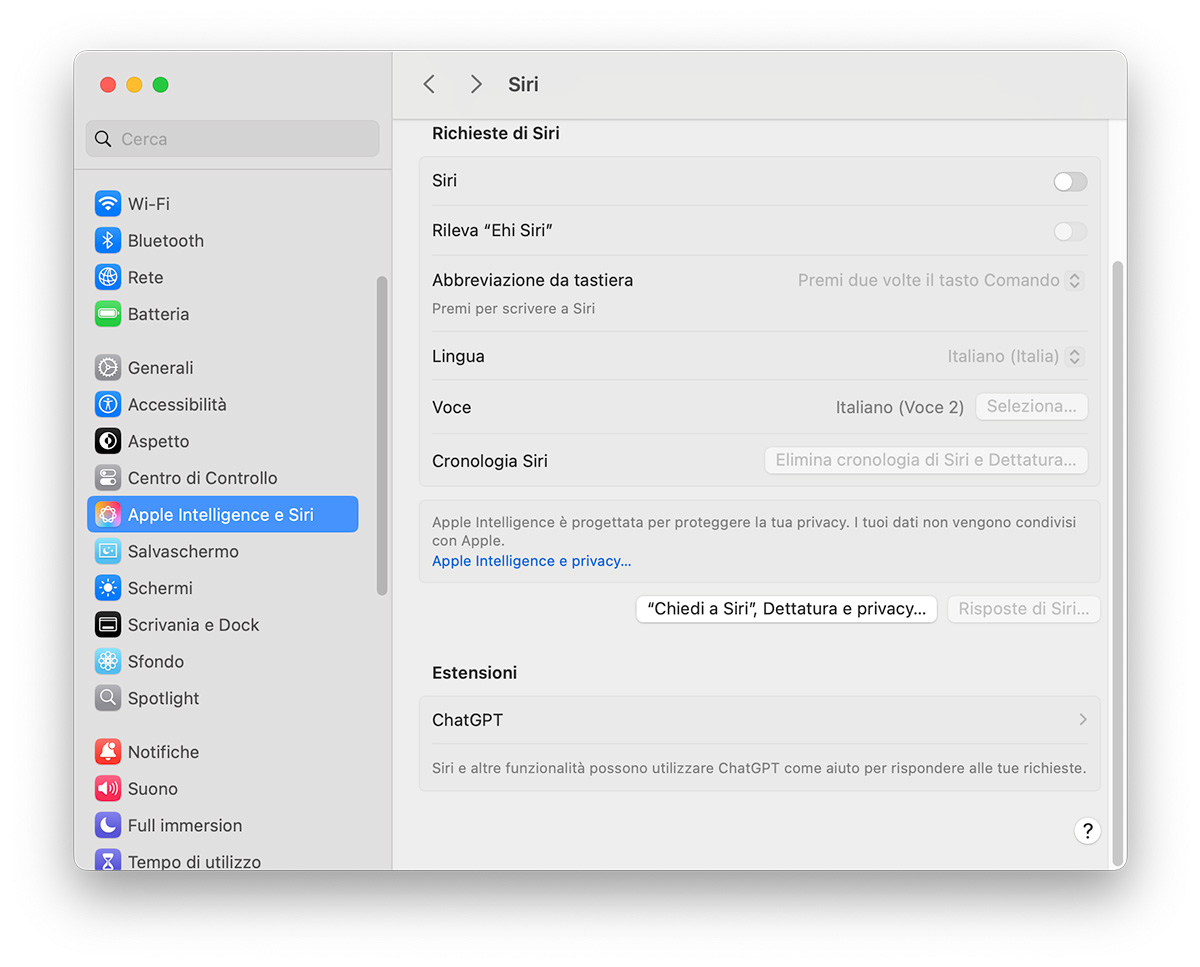The image size is (1200, 967).
Task: Select Full immersion moon icon
Action: [108, 825]
